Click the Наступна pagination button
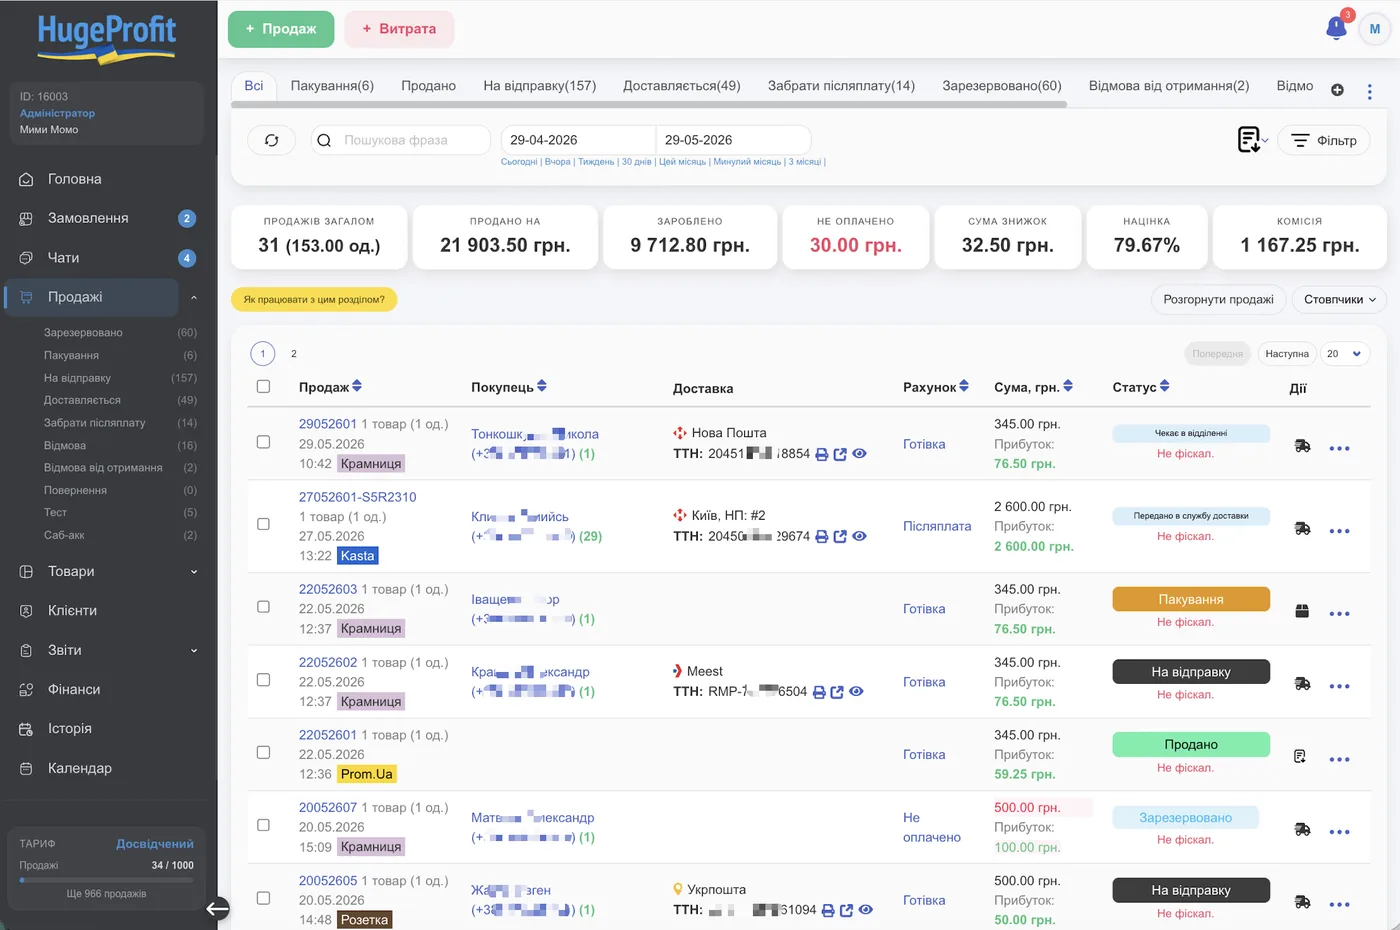This screenshot has height=930, width=1400. pyautogui.click(x=1286, y=354)
